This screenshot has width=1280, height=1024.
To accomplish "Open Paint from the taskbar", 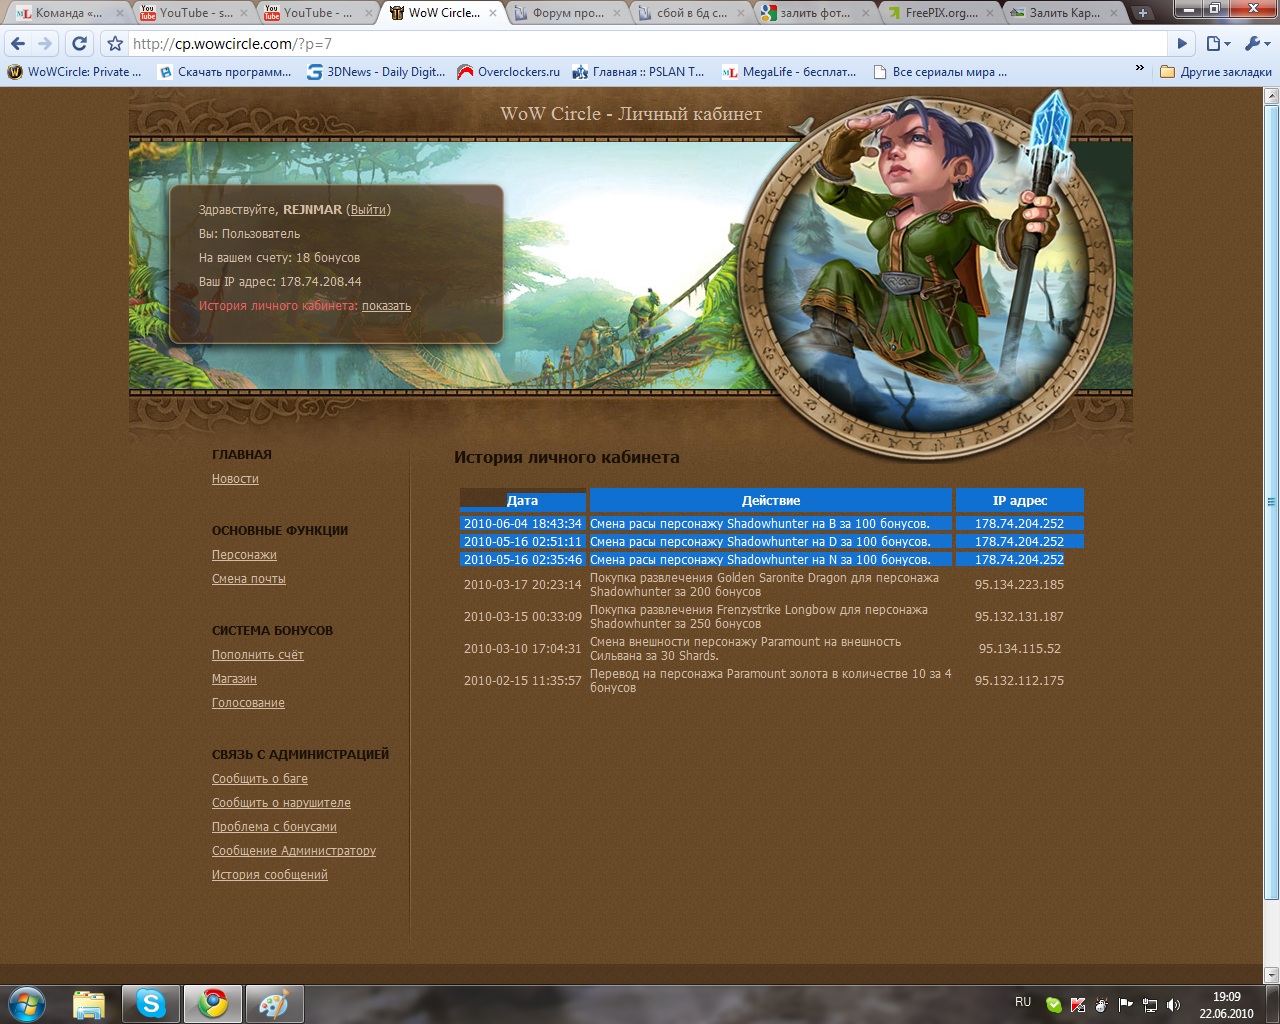I will coord(273,1004).
